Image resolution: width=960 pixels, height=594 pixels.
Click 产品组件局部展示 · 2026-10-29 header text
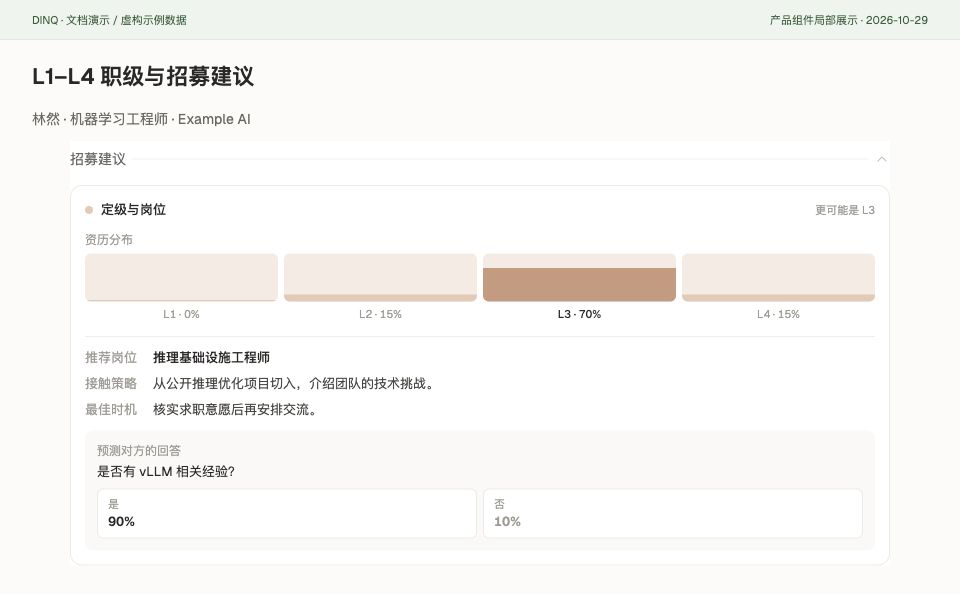pos(849,20)
